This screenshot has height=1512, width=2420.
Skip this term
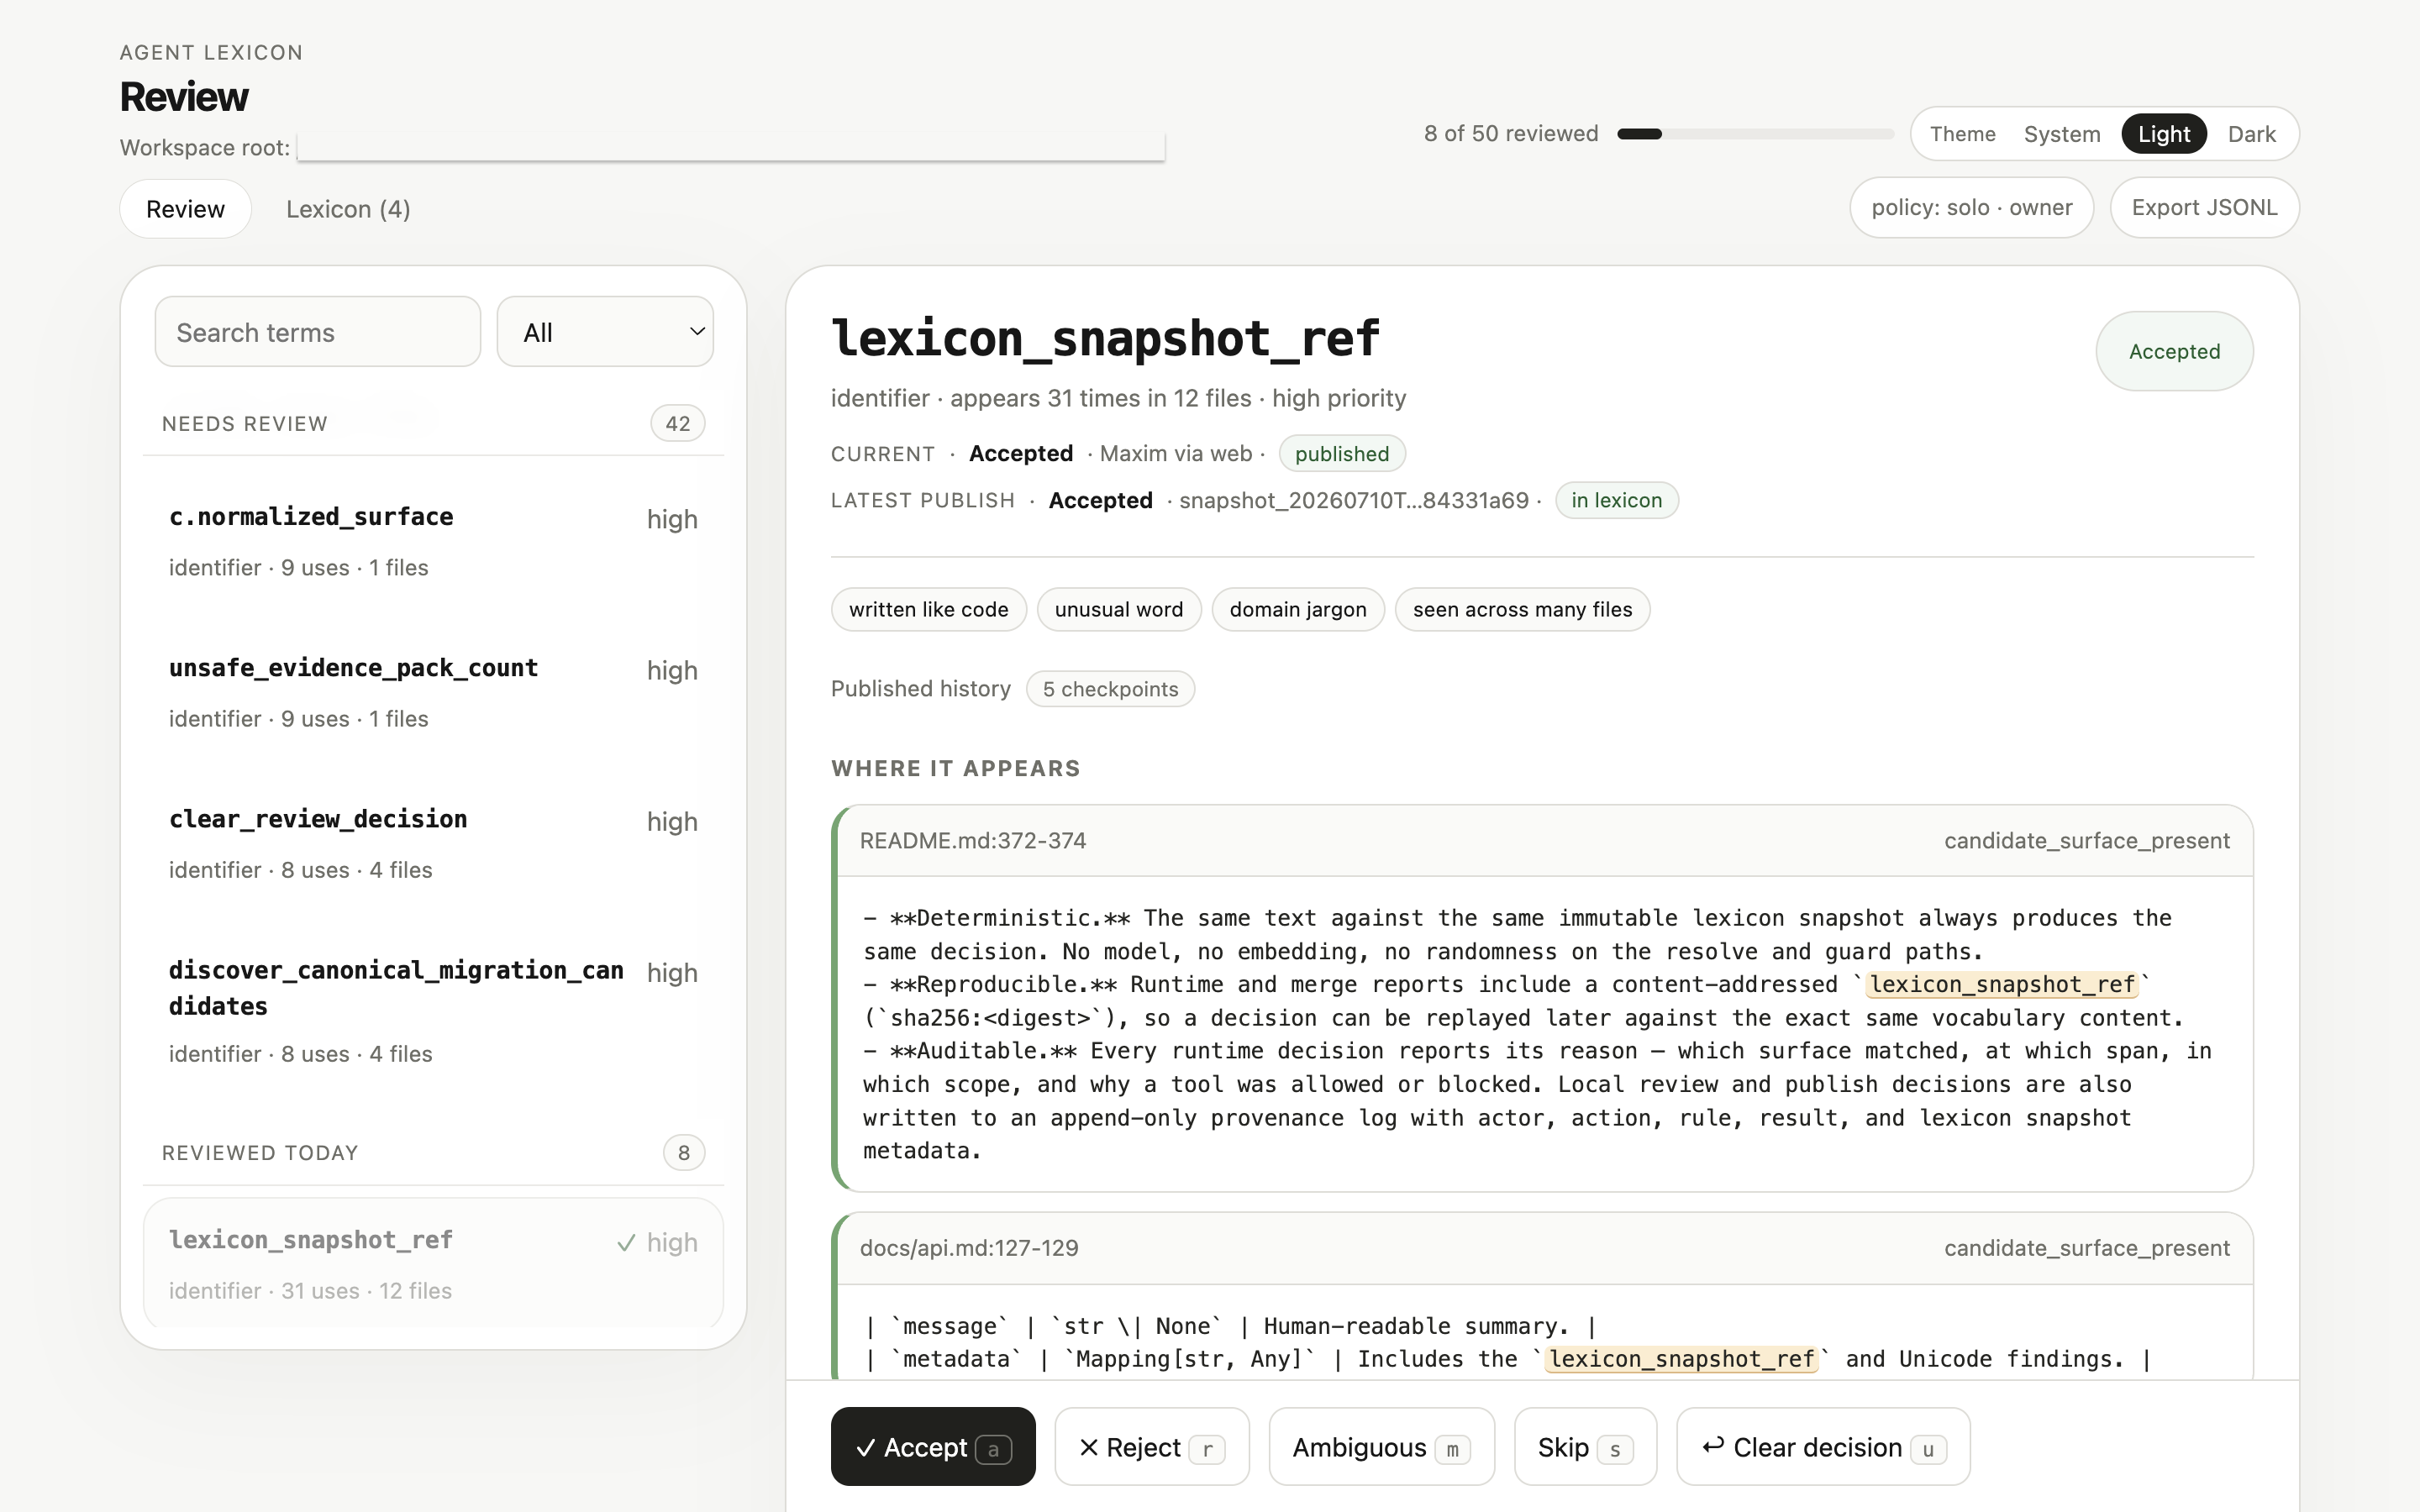tap(1585, 1447)
